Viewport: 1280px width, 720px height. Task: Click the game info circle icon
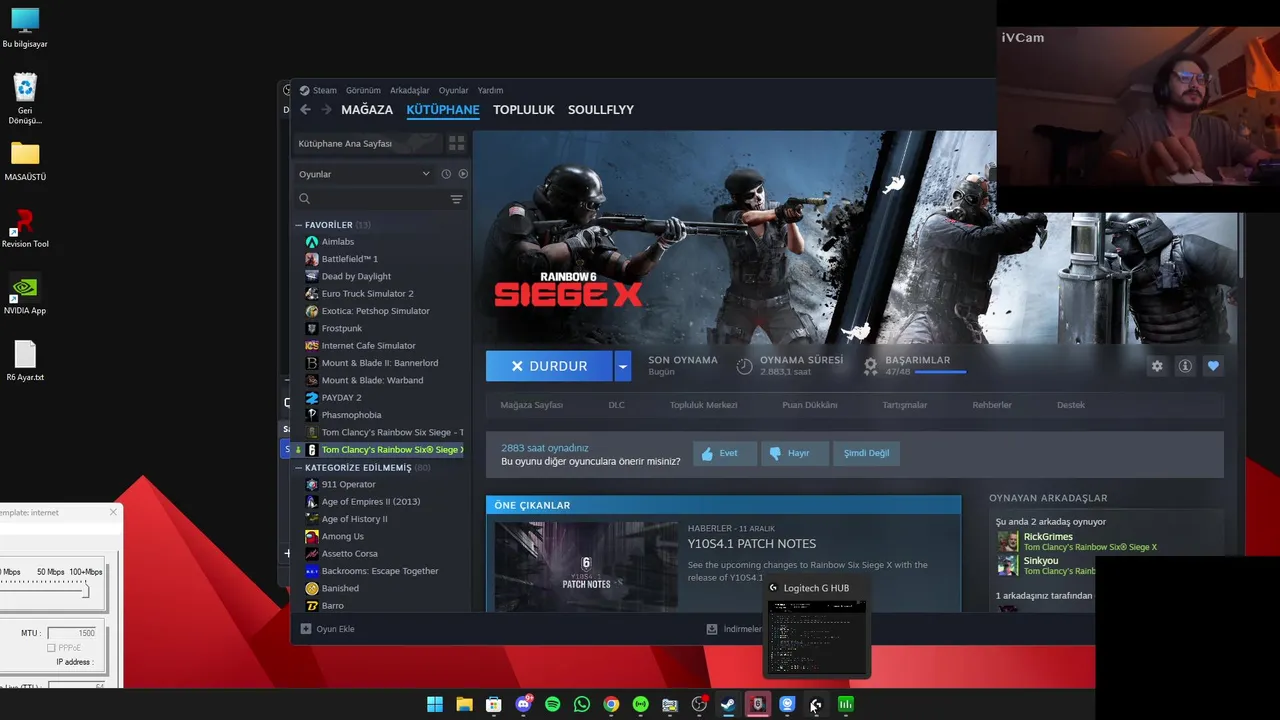[x=1185, y=366]
